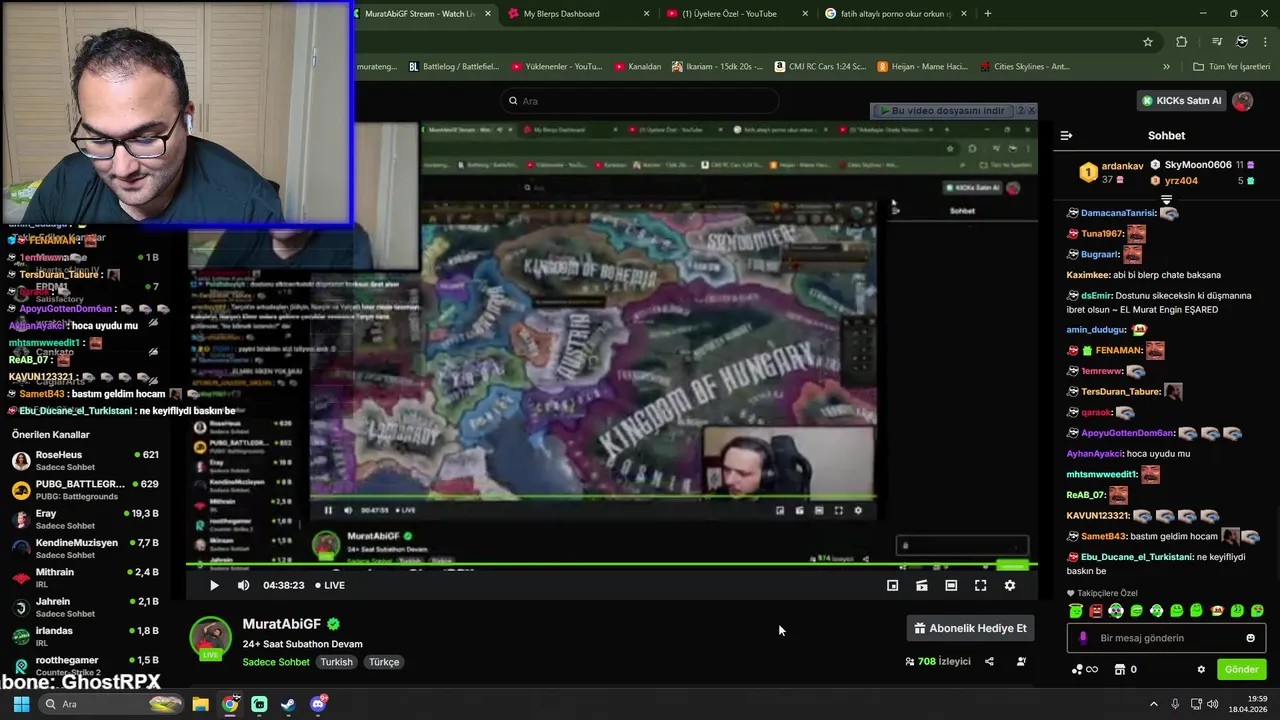
Task: Click the purple microphone icon in the chat box
Action: point(1082,638)
